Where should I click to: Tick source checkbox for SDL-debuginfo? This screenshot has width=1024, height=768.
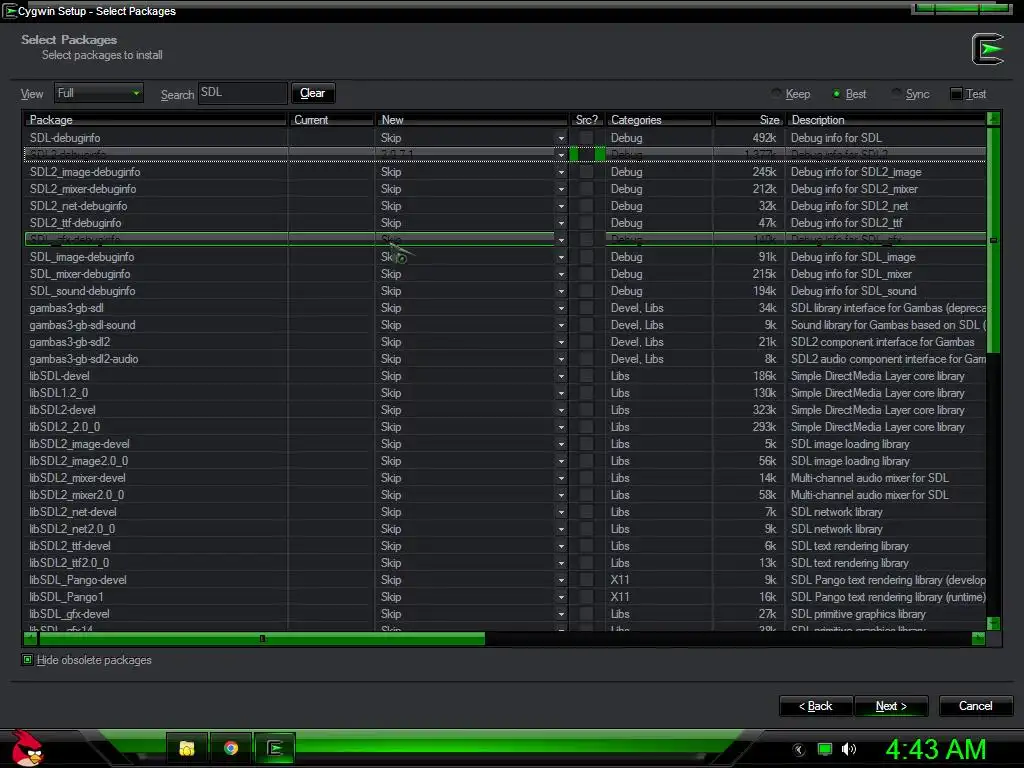click(x=586, y=138)
